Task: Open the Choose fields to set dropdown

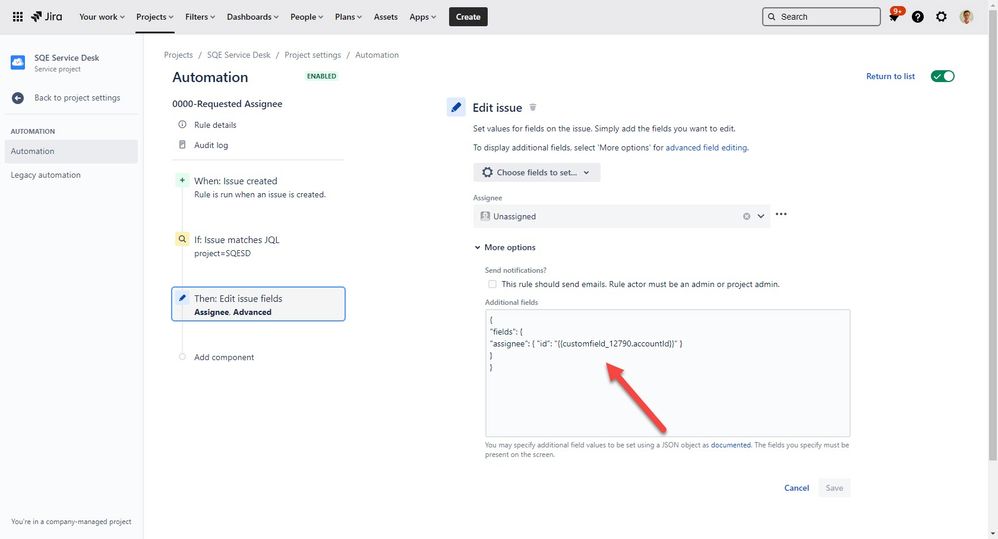Action: click(537, 172)
